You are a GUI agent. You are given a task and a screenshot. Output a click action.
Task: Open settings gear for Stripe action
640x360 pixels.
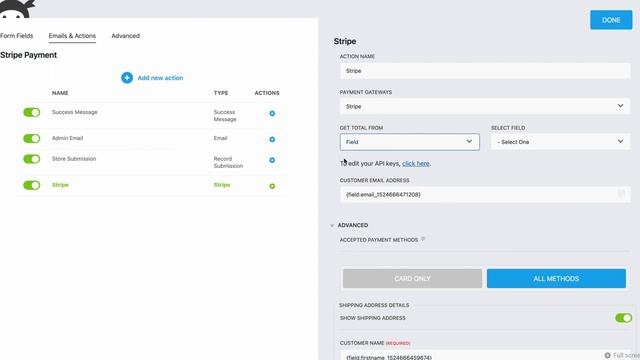272,186
